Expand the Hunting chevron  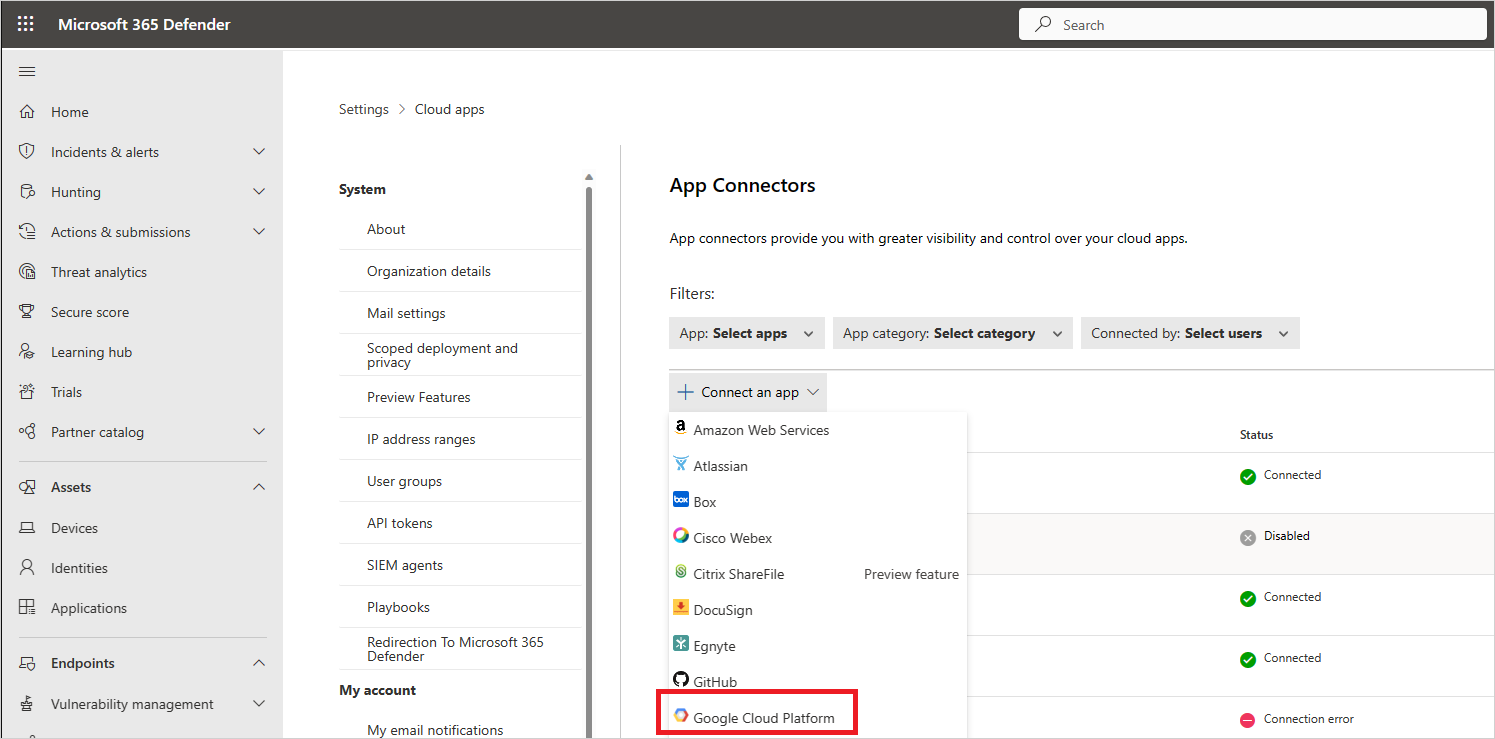[x=259, y=192]
